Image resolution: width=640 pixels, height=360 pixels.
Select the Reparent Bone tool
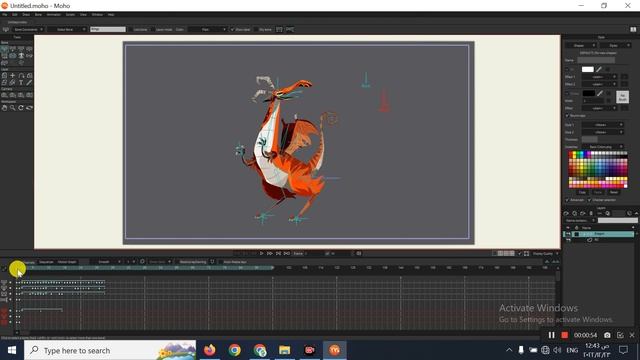pyautogui.click(x=29, y=49)
